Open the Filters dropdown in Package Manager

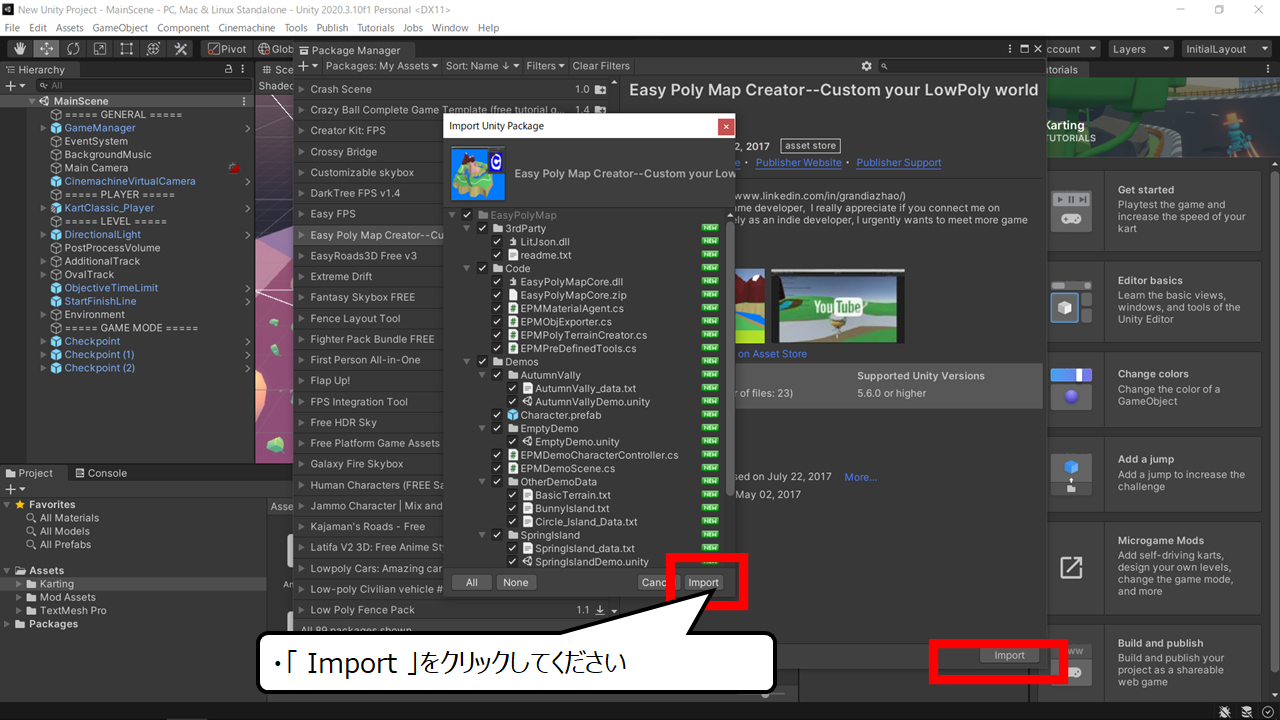[x=545, y=66]
